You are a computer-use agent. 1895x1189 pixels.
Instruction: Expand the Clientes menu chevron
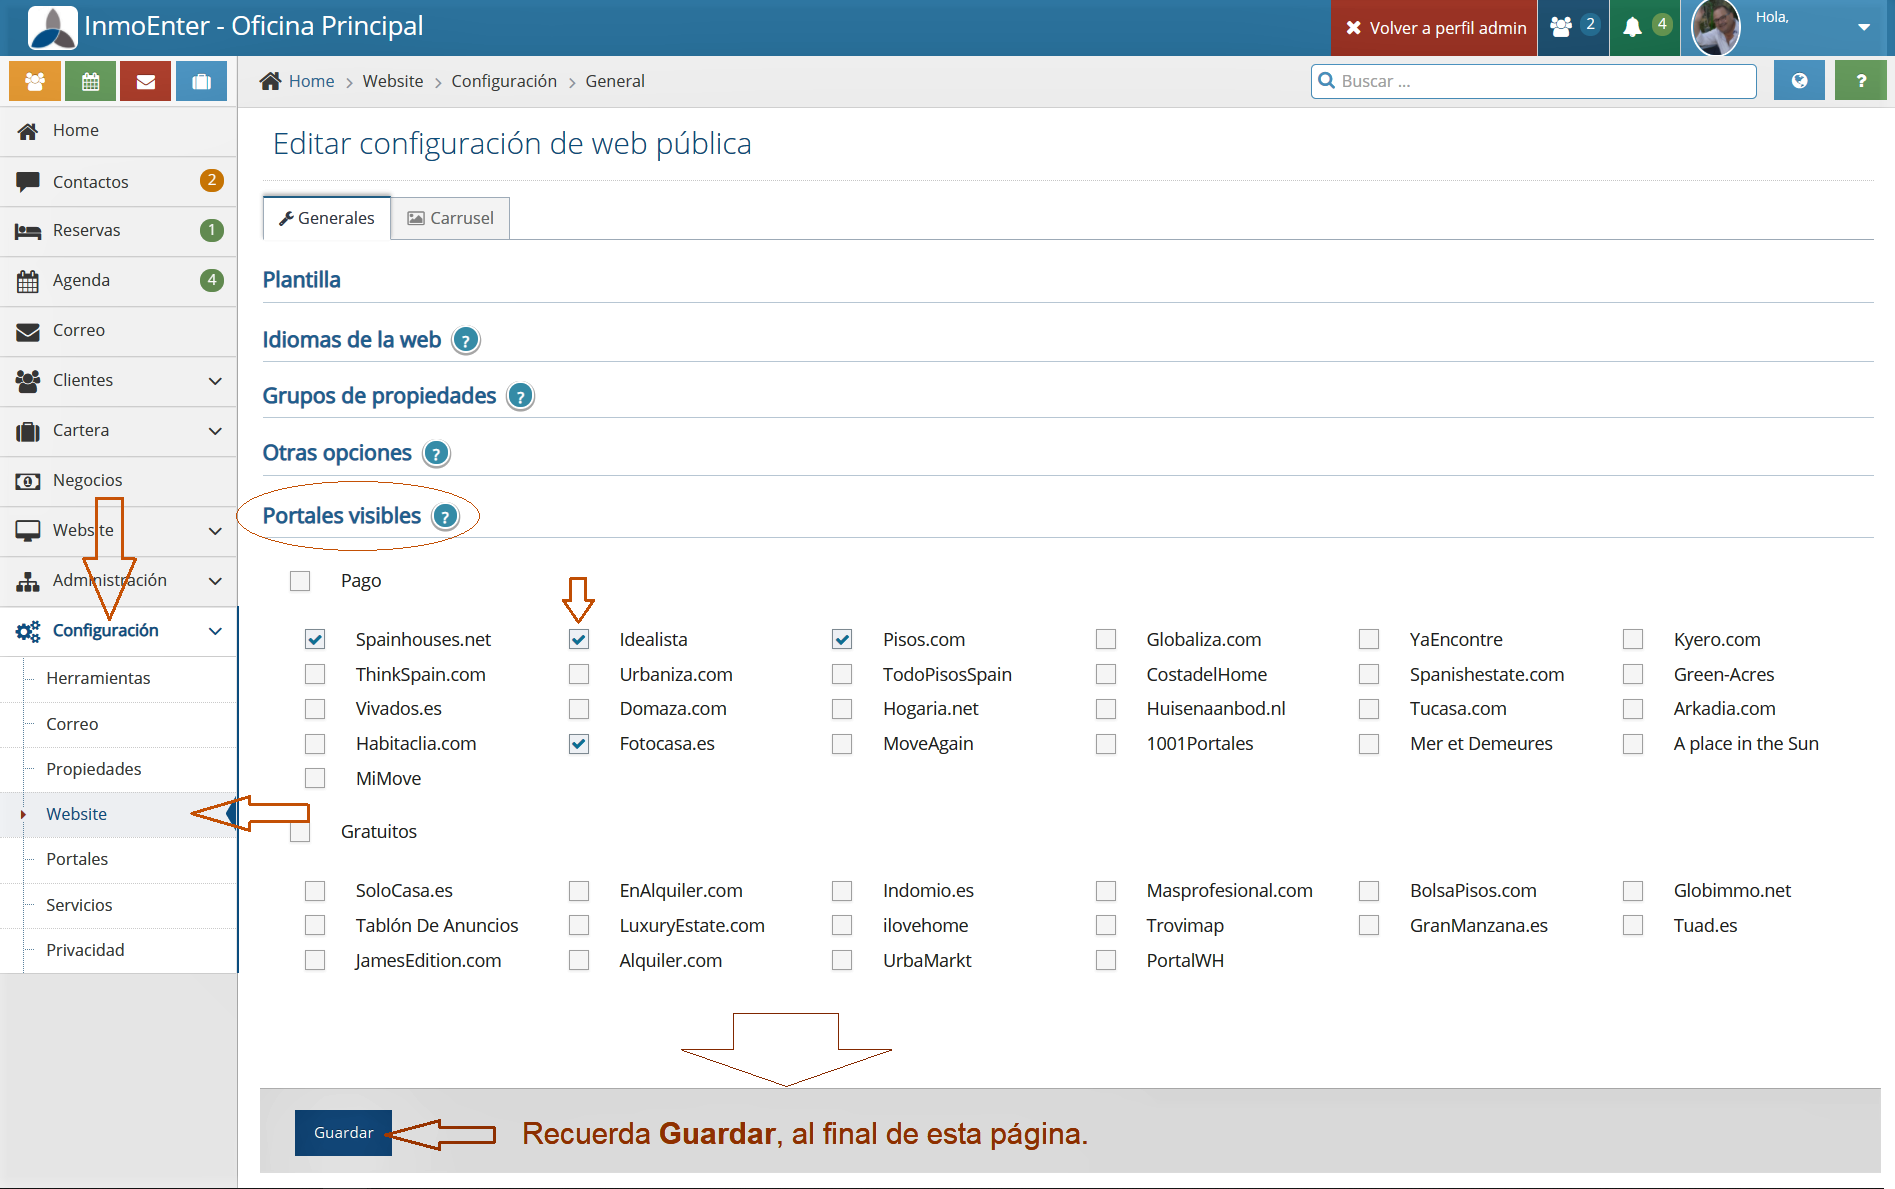215,381
